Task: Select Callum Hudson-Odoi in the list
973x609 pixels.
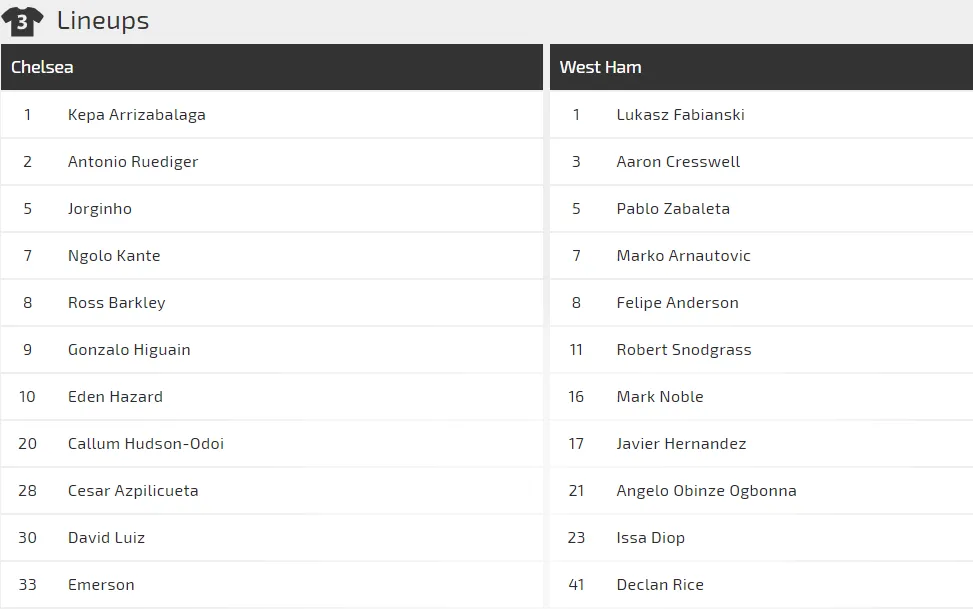Action: (x=145, y=444)
